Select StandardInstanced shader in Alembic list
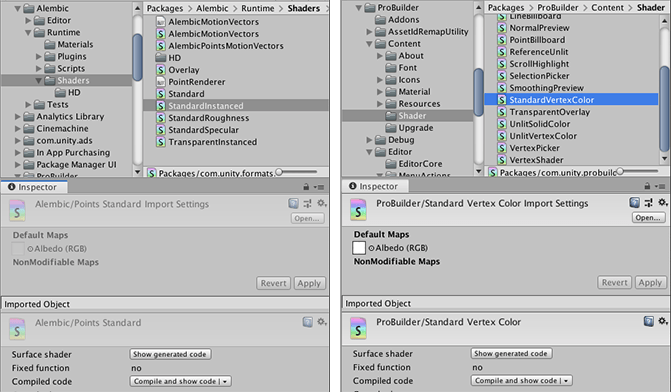Viewport: 671px width, 392px height. [x=236, y=106]
